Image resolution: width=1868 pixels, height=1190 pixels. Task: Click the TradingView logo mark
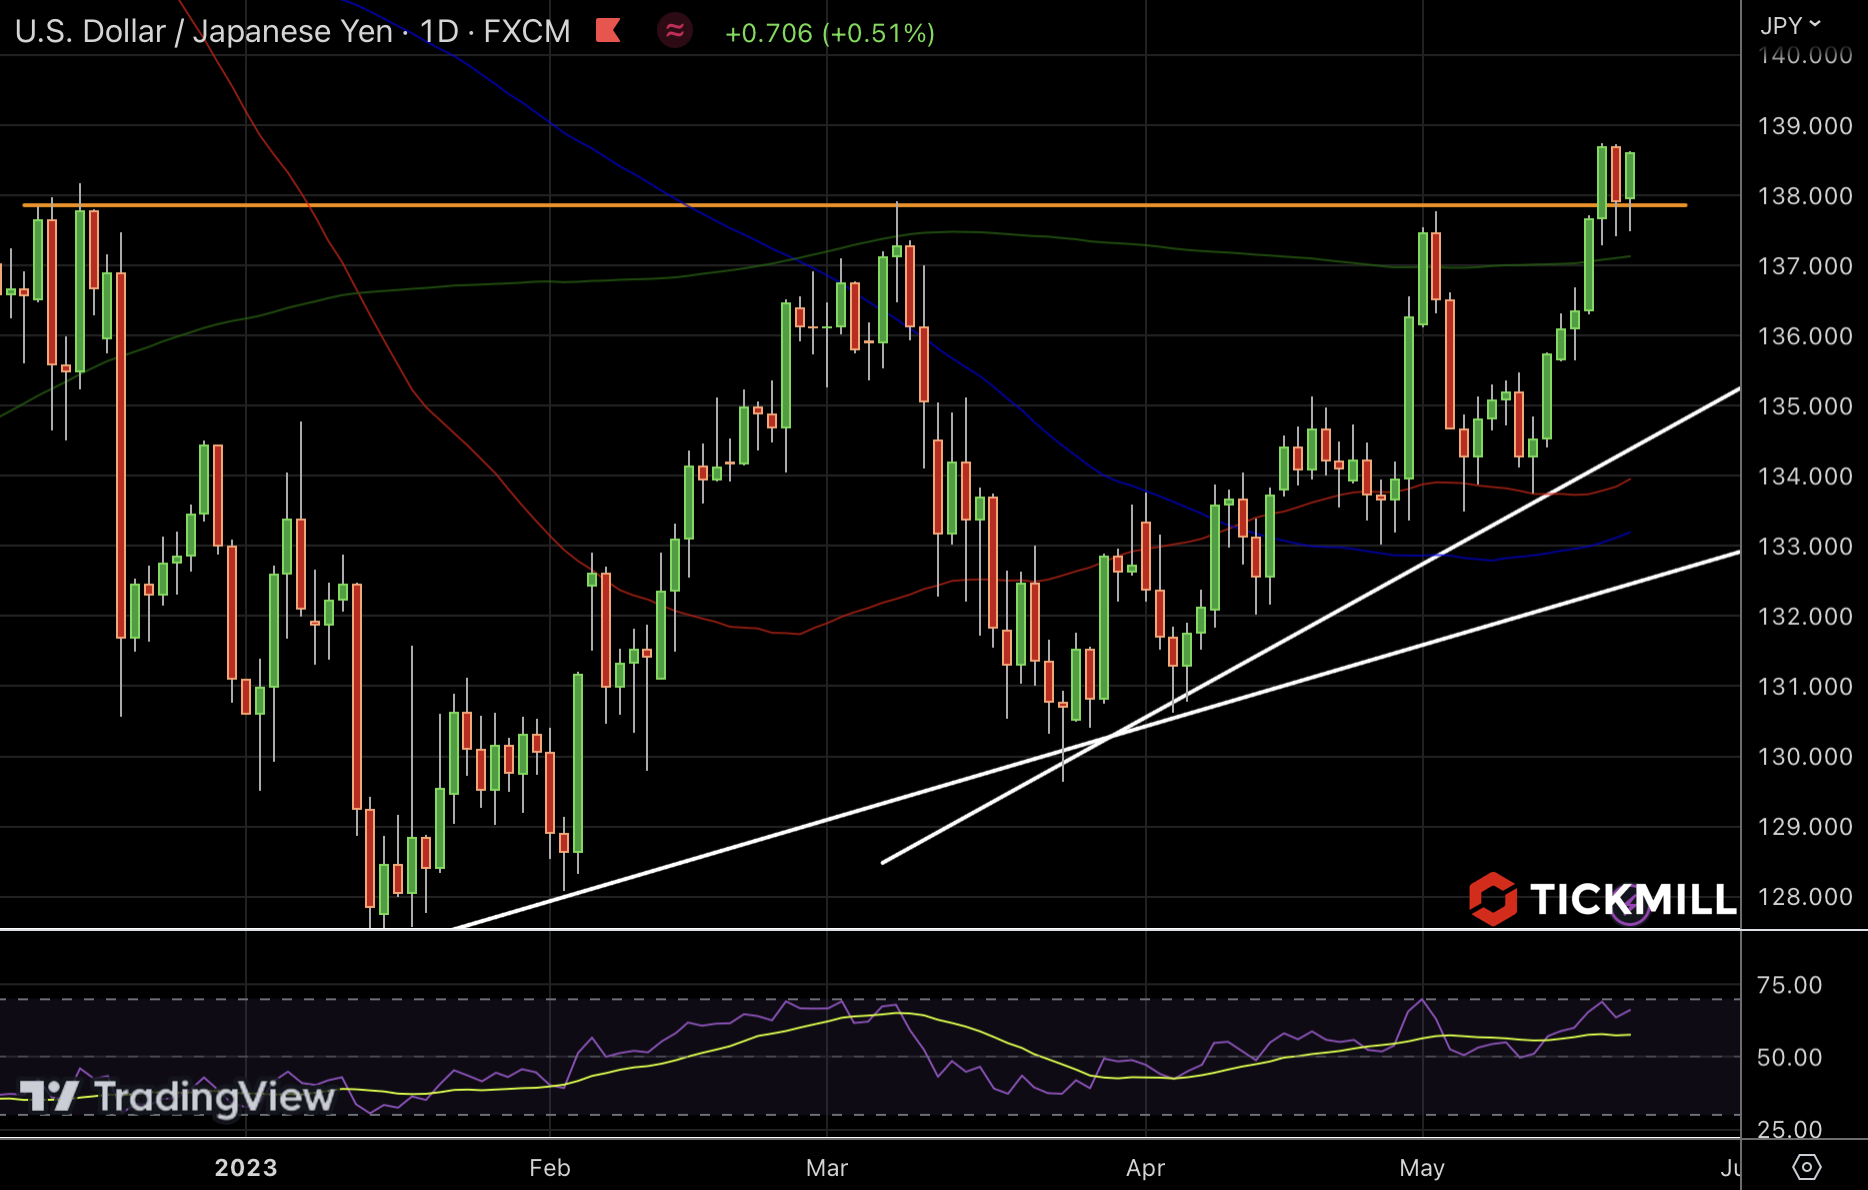(48, 1096)
